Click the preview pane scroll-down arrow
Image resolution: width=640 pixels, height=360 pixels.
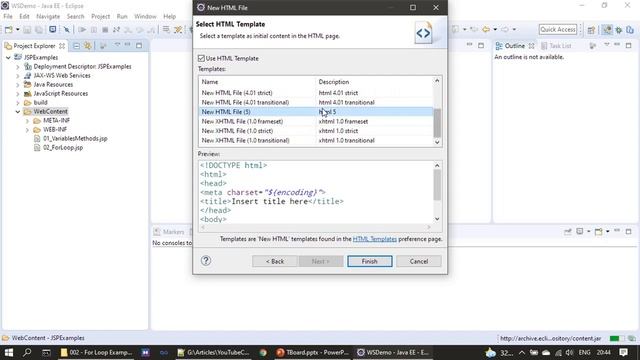coord(437,219)
